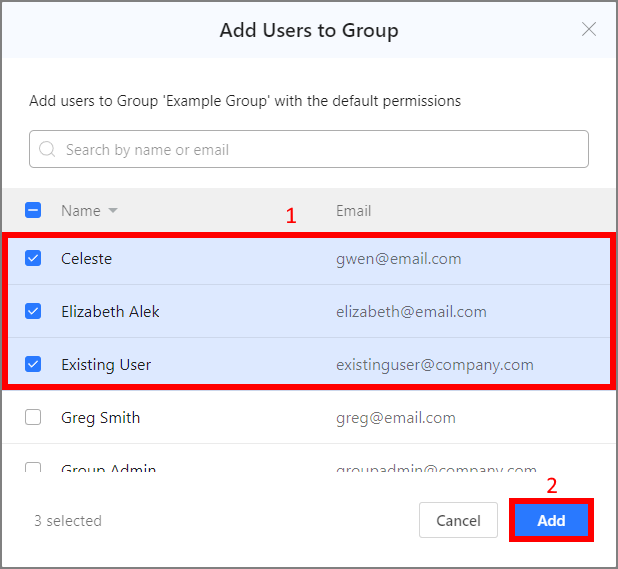Viewport: 618px width, 569px height.
Task: Click the Email column header
Action: tap(353, 211)
